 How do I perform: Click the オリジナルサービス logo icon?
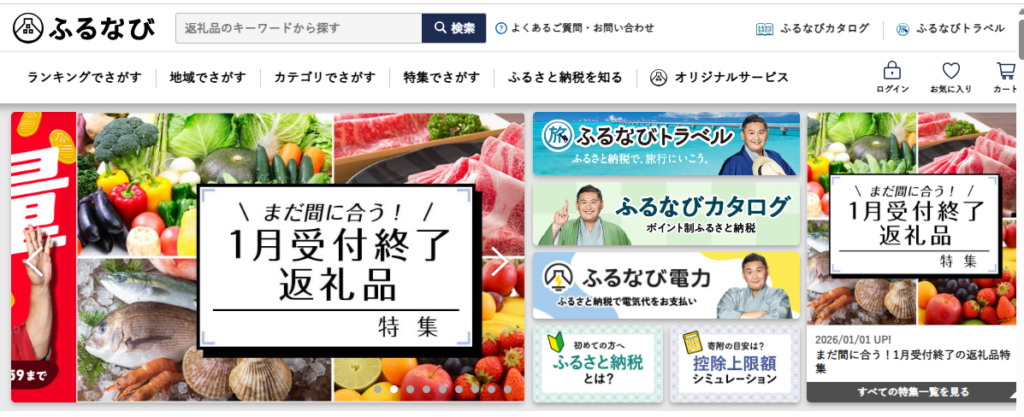(x=658, y=78)
